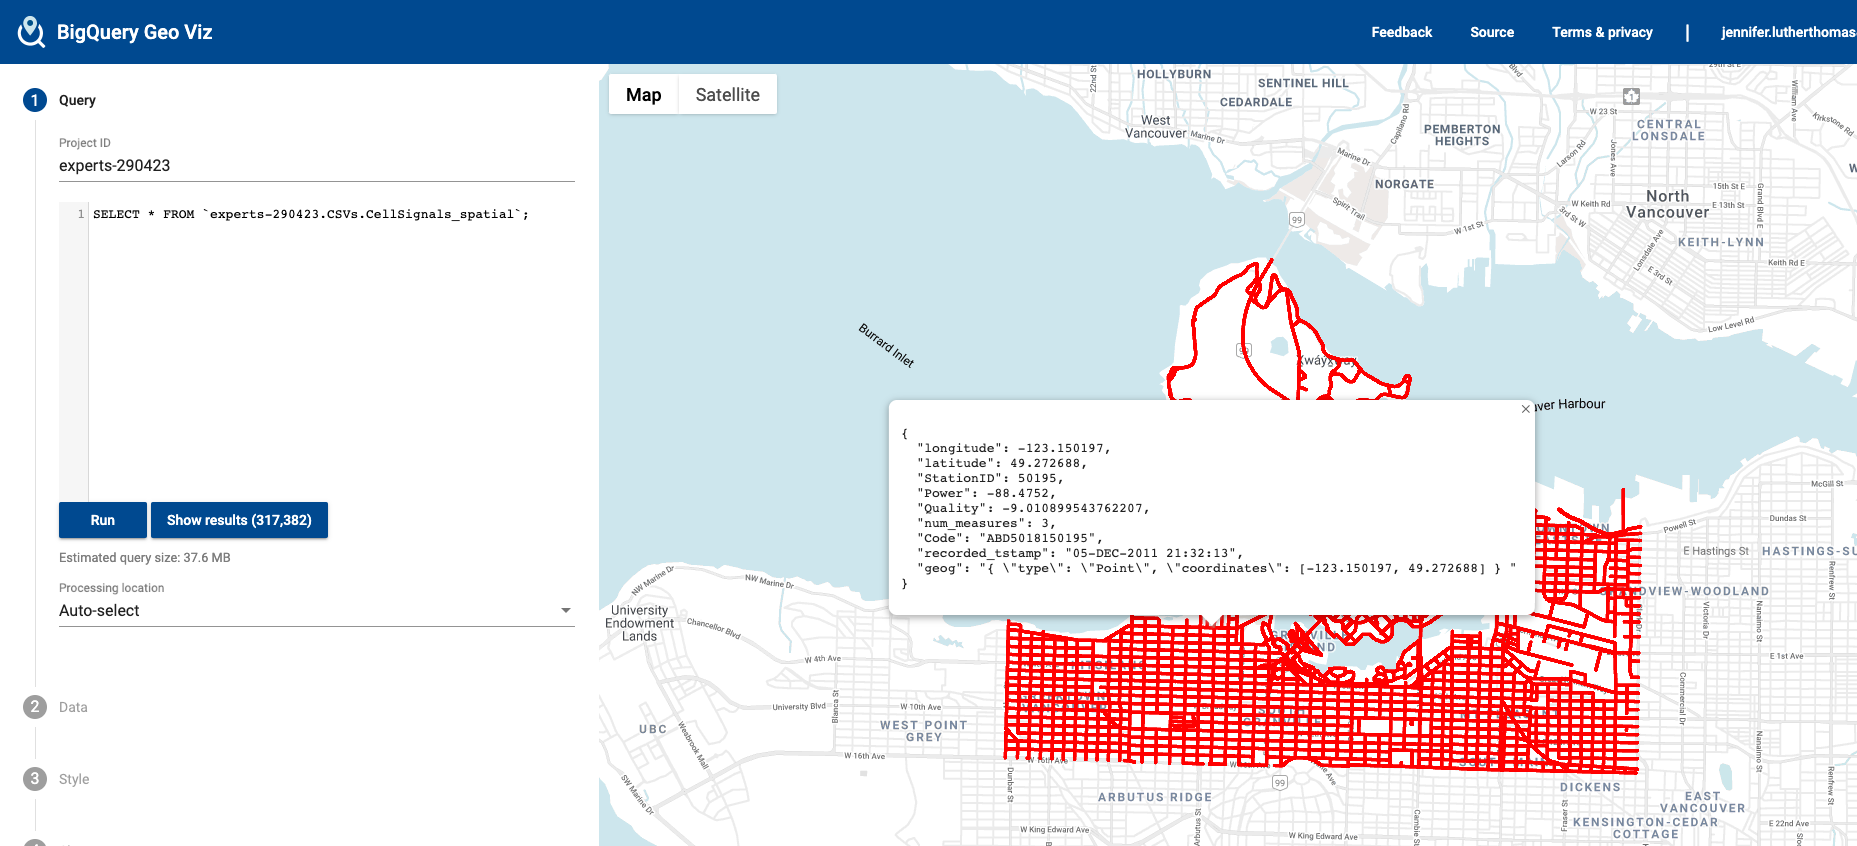Click the SENTINEL HILL map label
The image size is (1857, 846).
coord(1303,83)
